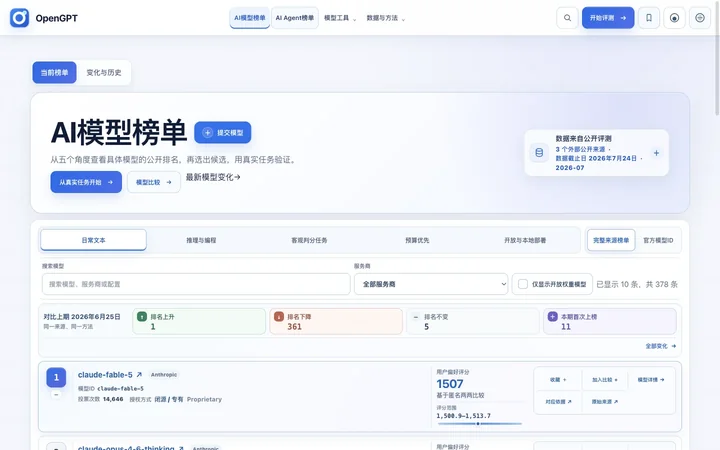This screenshot has height=450, width=720.
Task: Click the red 排名下降 arrow icon
Action: point(279,316)
